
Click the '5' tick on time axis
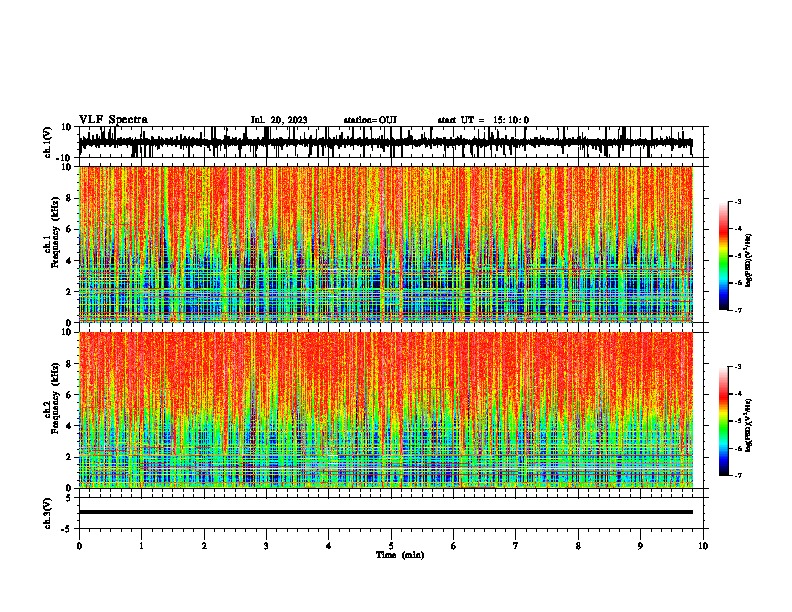(391, 546)
